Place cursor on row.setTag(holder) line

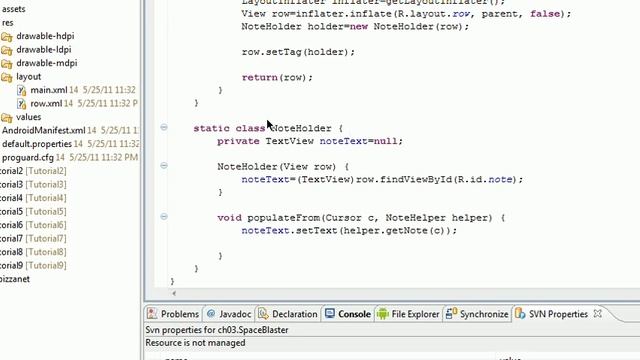298,52
